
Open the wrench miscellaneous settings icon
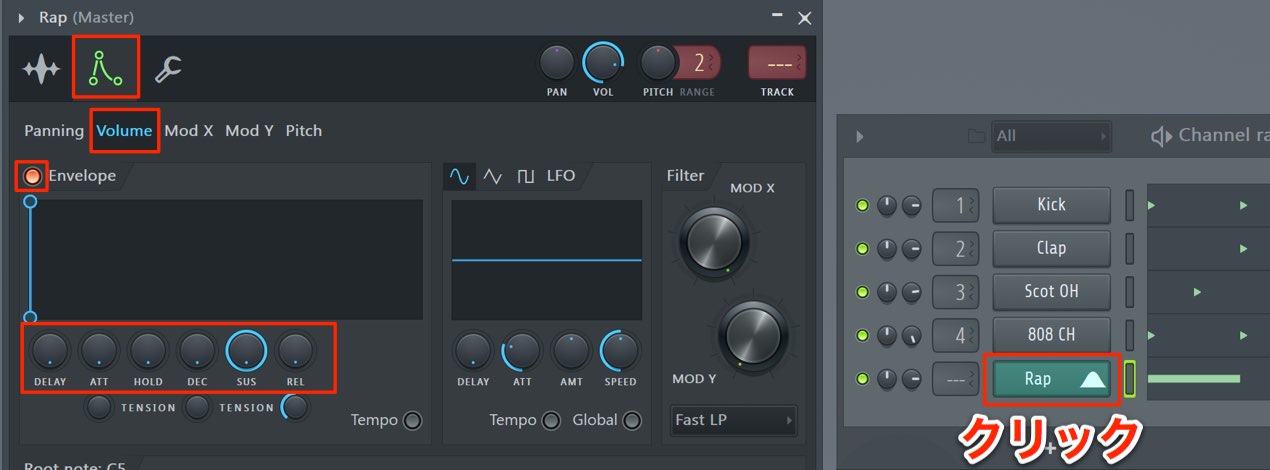click(167, 69)
